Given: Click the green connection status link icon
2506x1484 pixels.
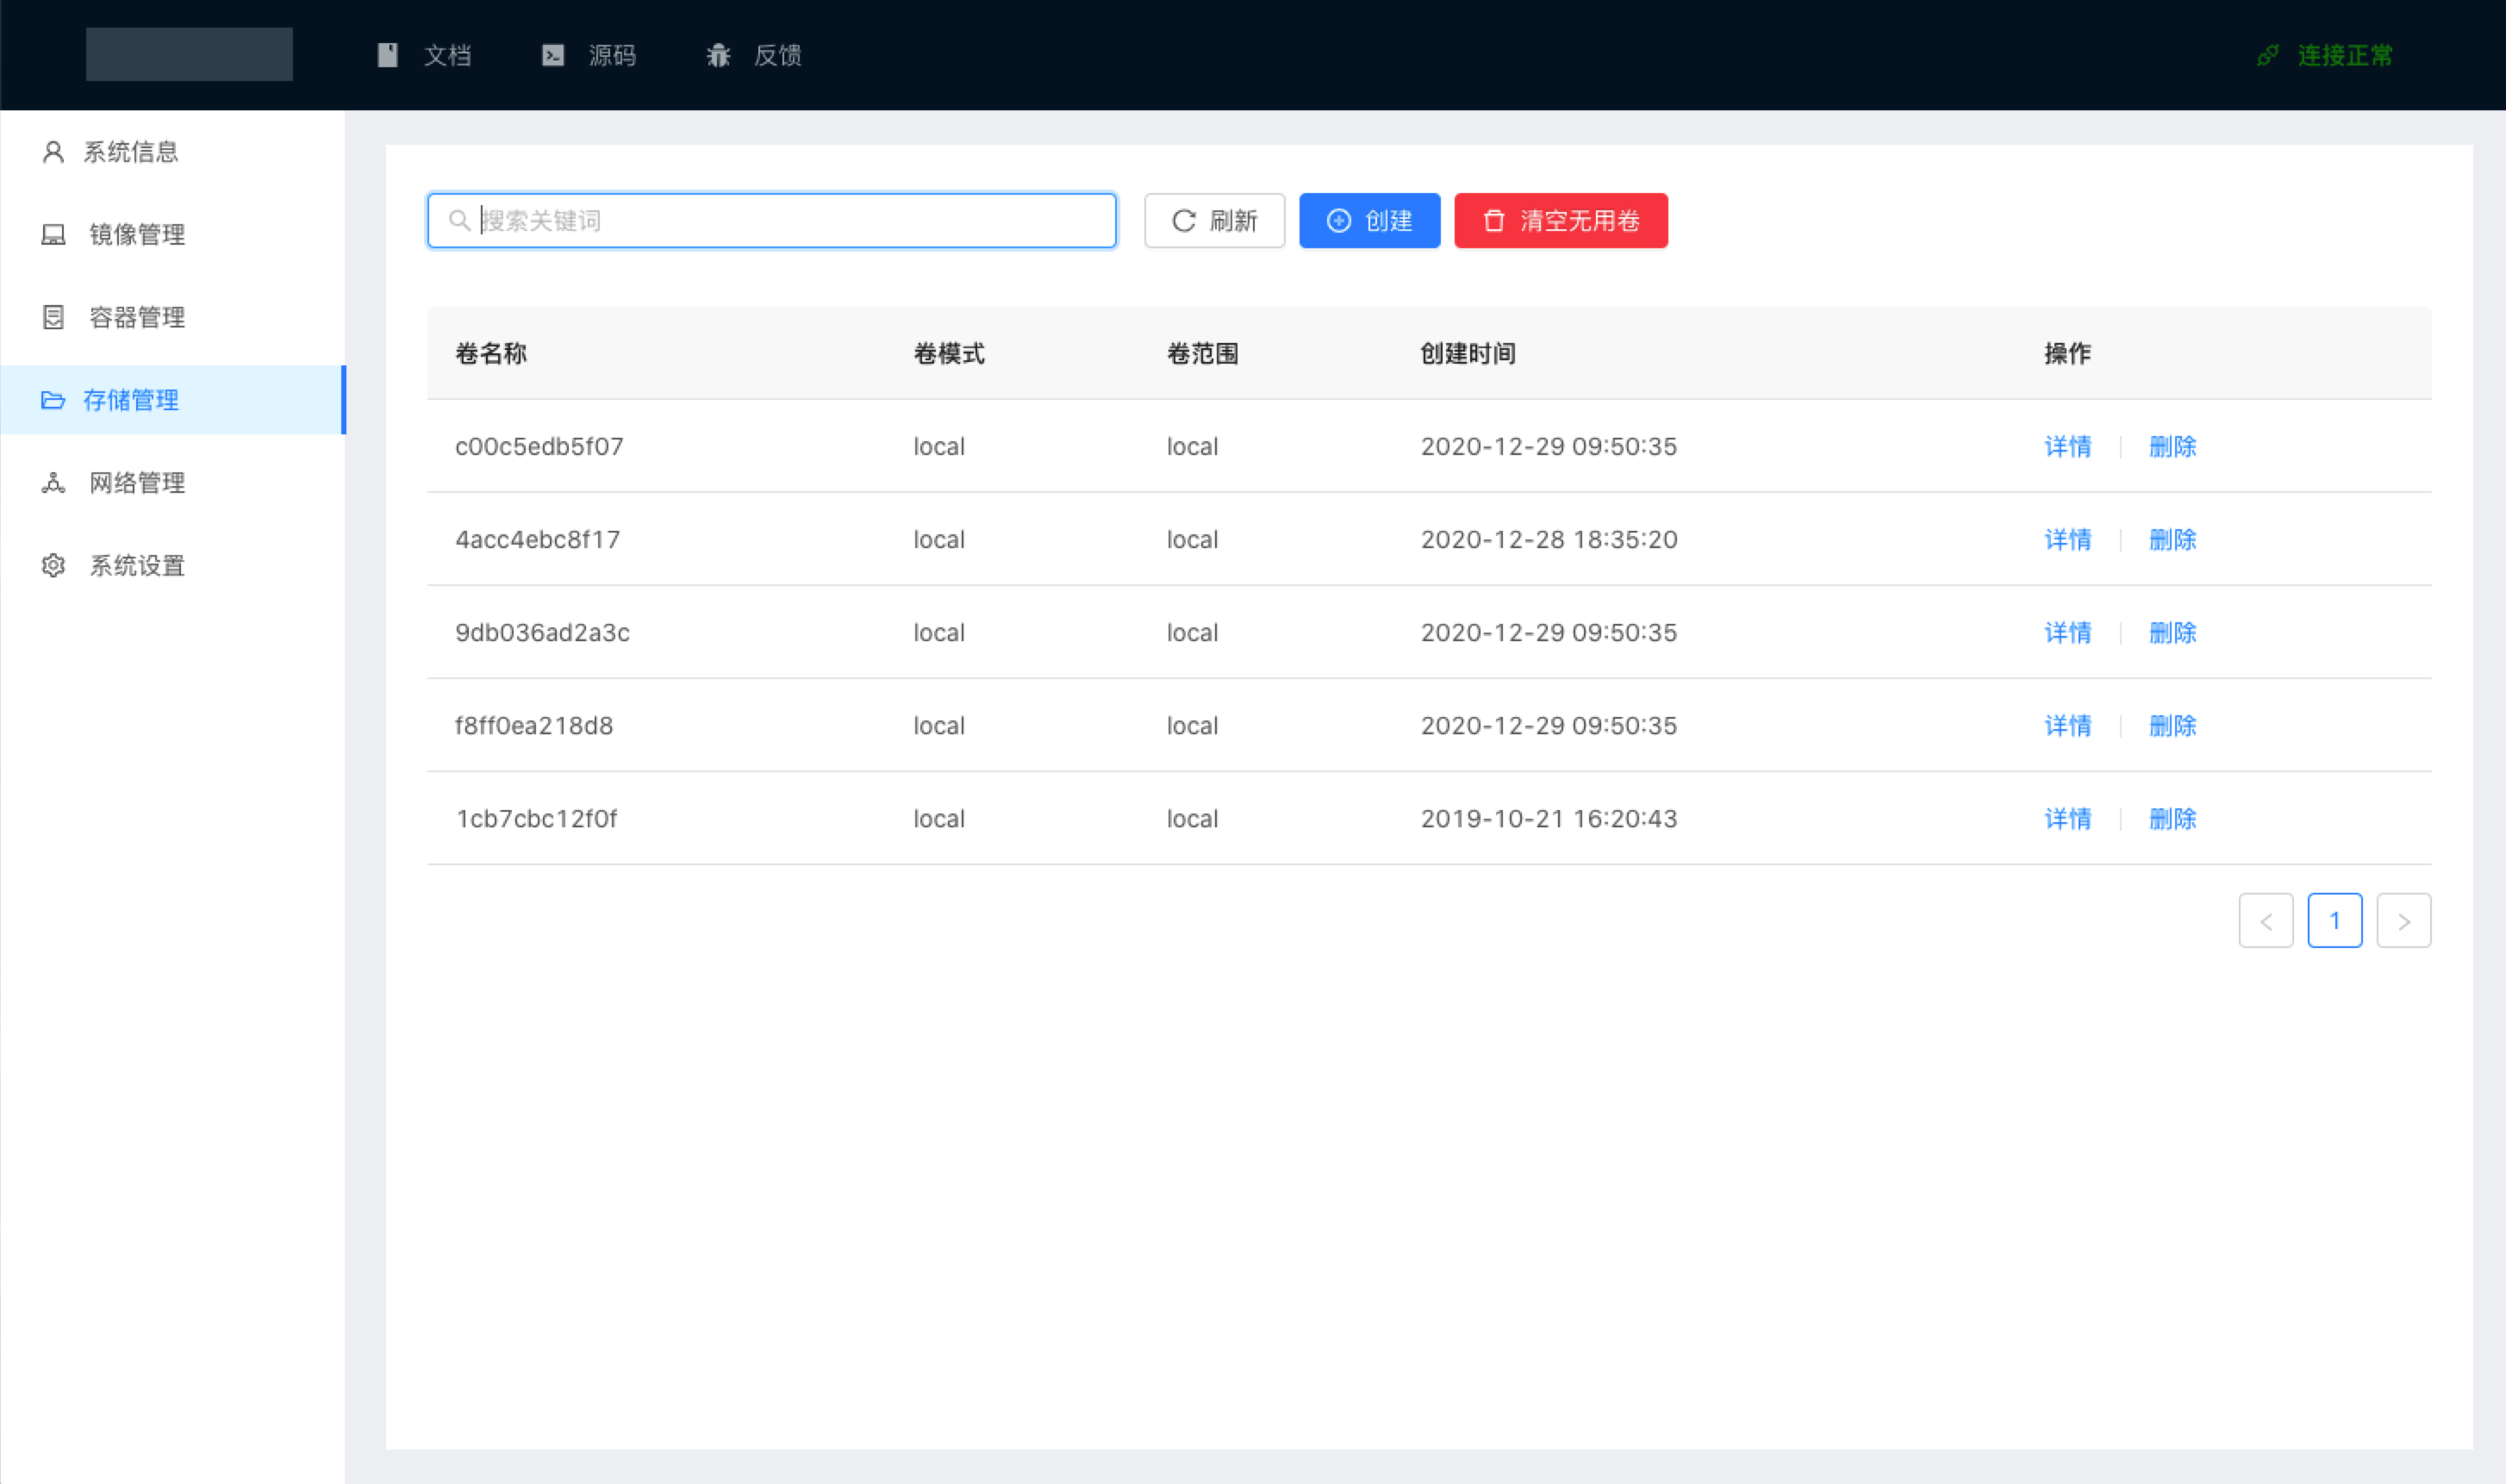Looking at the screenshot, I should click(2268, 55).
